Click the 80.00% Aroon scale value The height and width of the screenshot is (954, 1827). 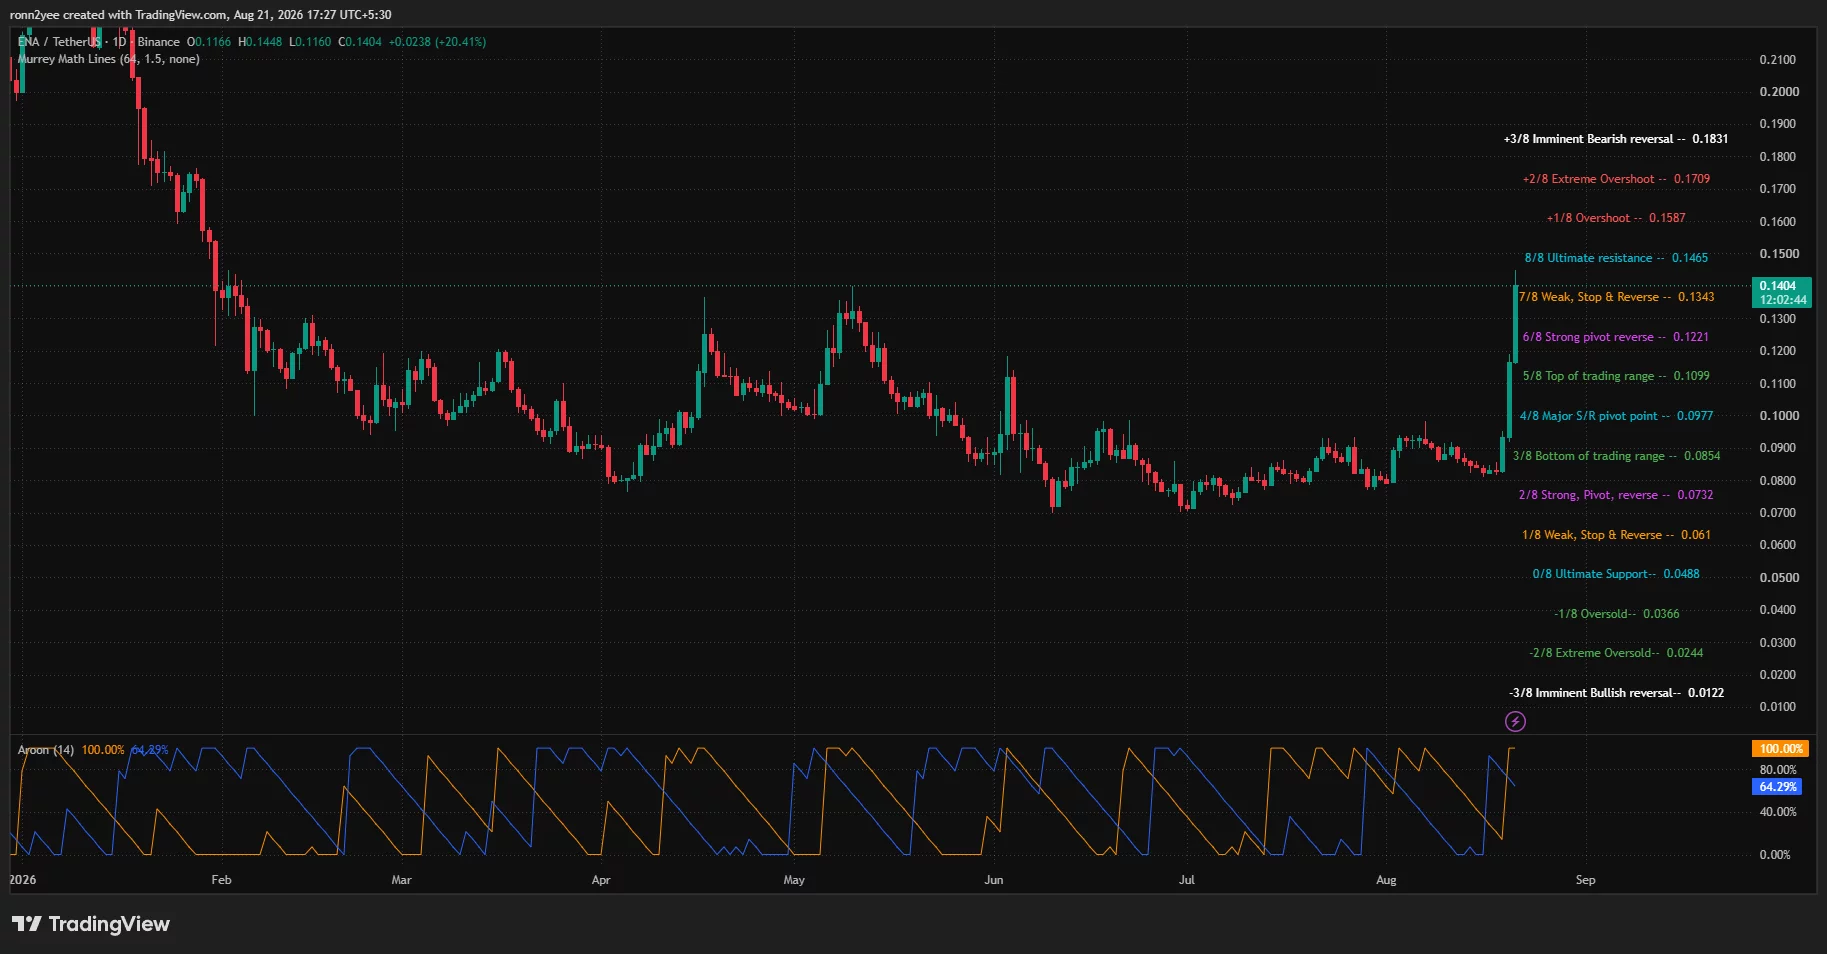(1778, 770)
